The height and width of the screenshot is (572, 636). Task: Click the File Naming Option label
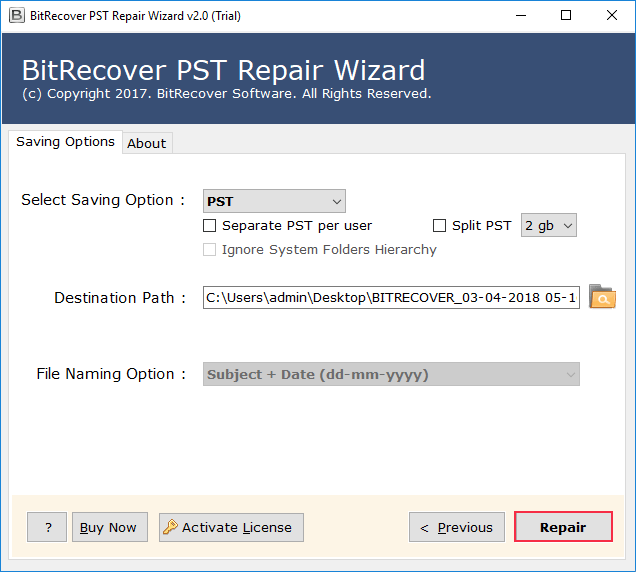[x=111, y=374]
